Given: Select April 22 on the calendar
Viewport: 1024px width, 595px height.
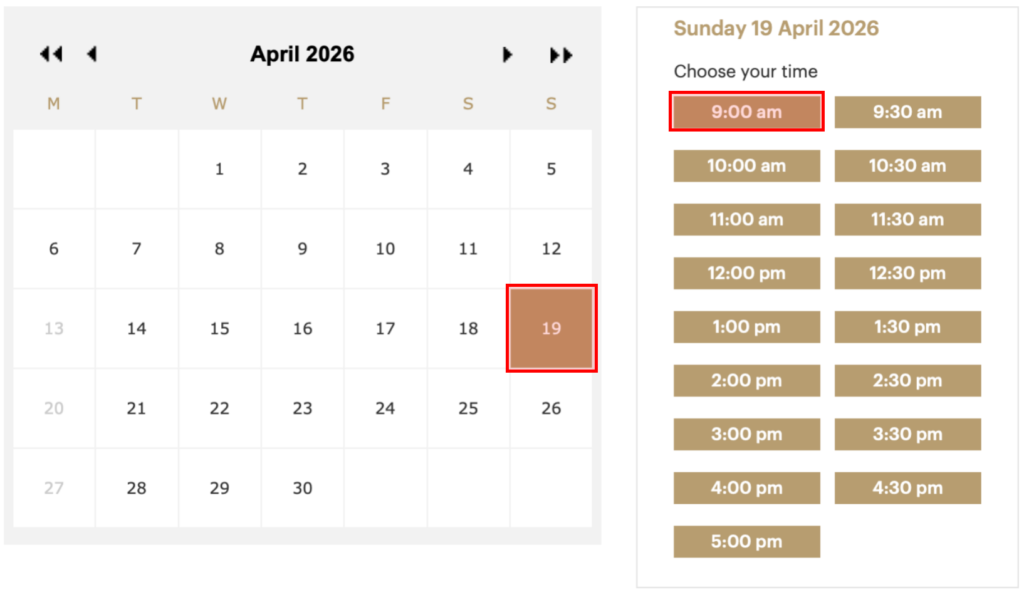Looking at the screenshot, I should pyautogui.click(x=220, y=409).
